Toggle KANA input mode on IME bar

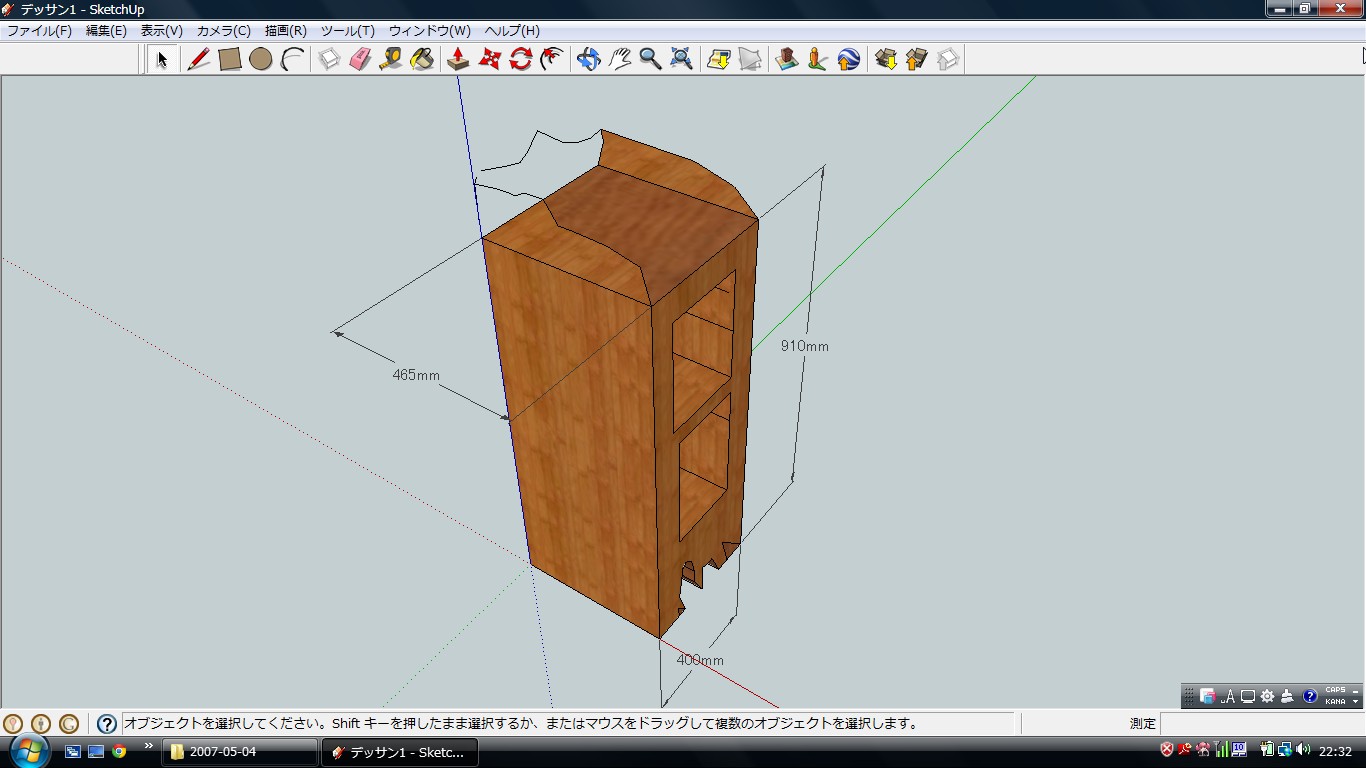(1335, 701)
